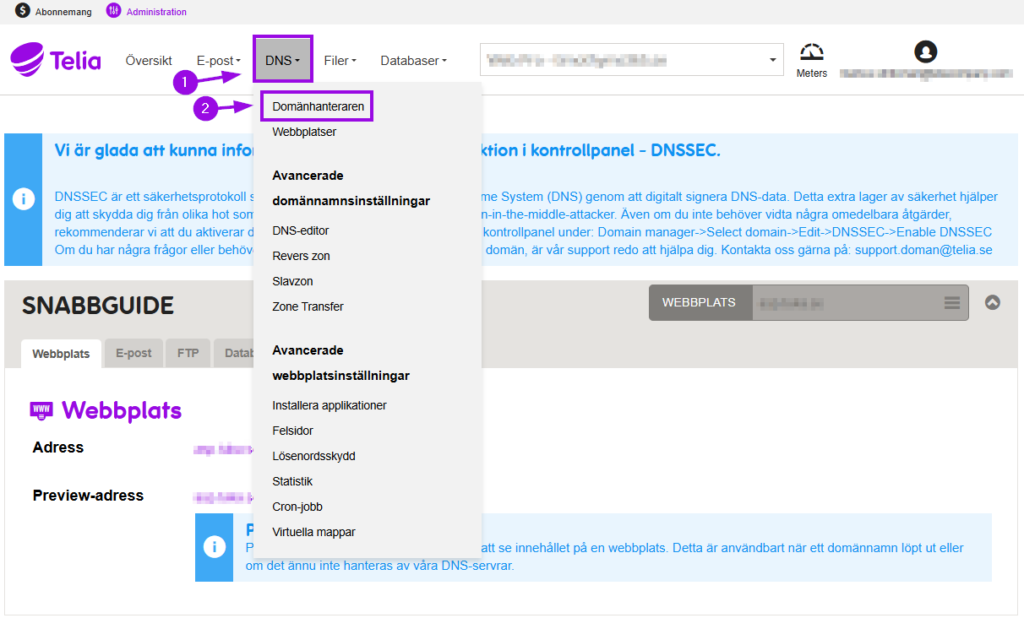The height and width of the screenshot is (618, 1024).
Task: Collapse the Snabbguide panel chevron
Action: [992, 303]
